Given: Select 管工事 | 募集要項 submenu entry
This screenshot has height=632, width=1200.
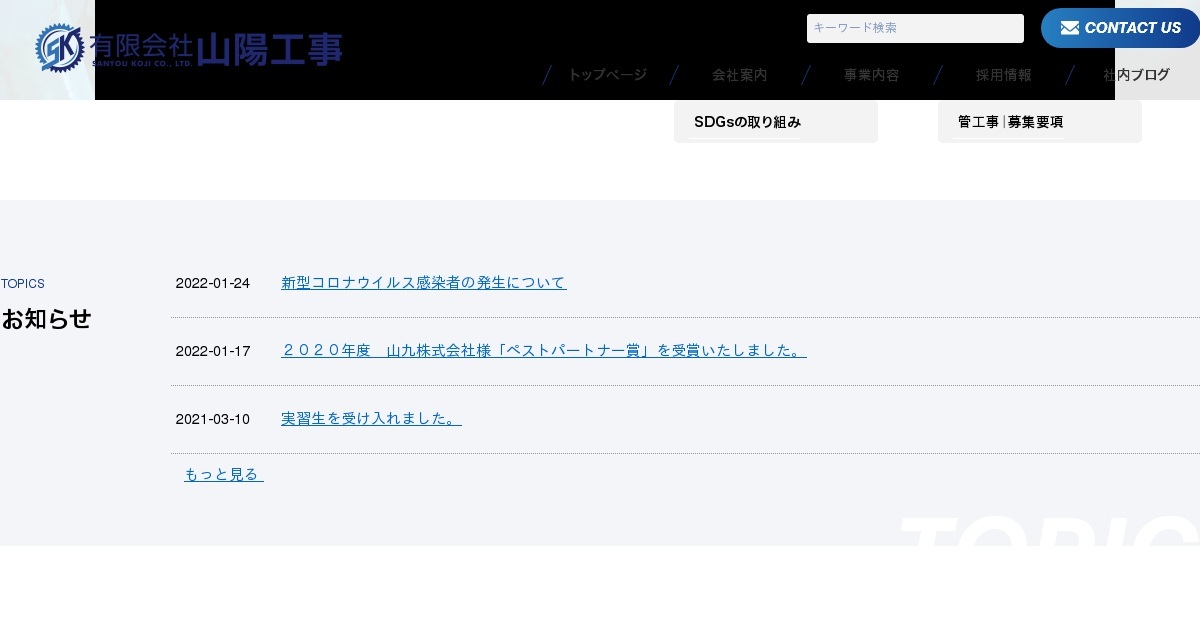Looking at the screenshot, I should click(x=1040, y=122).
